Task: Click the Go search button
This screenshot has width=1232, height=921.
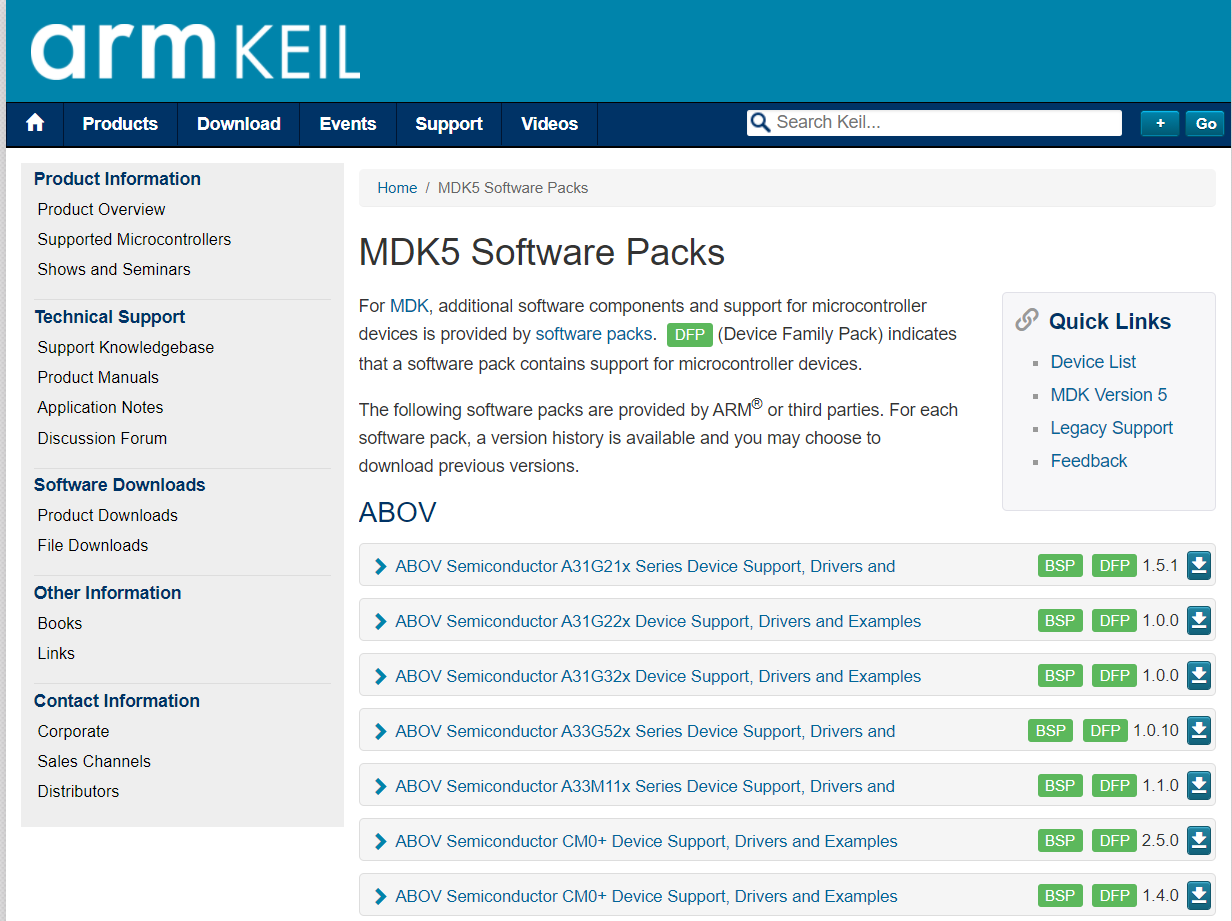Action: coord(1206,124)
